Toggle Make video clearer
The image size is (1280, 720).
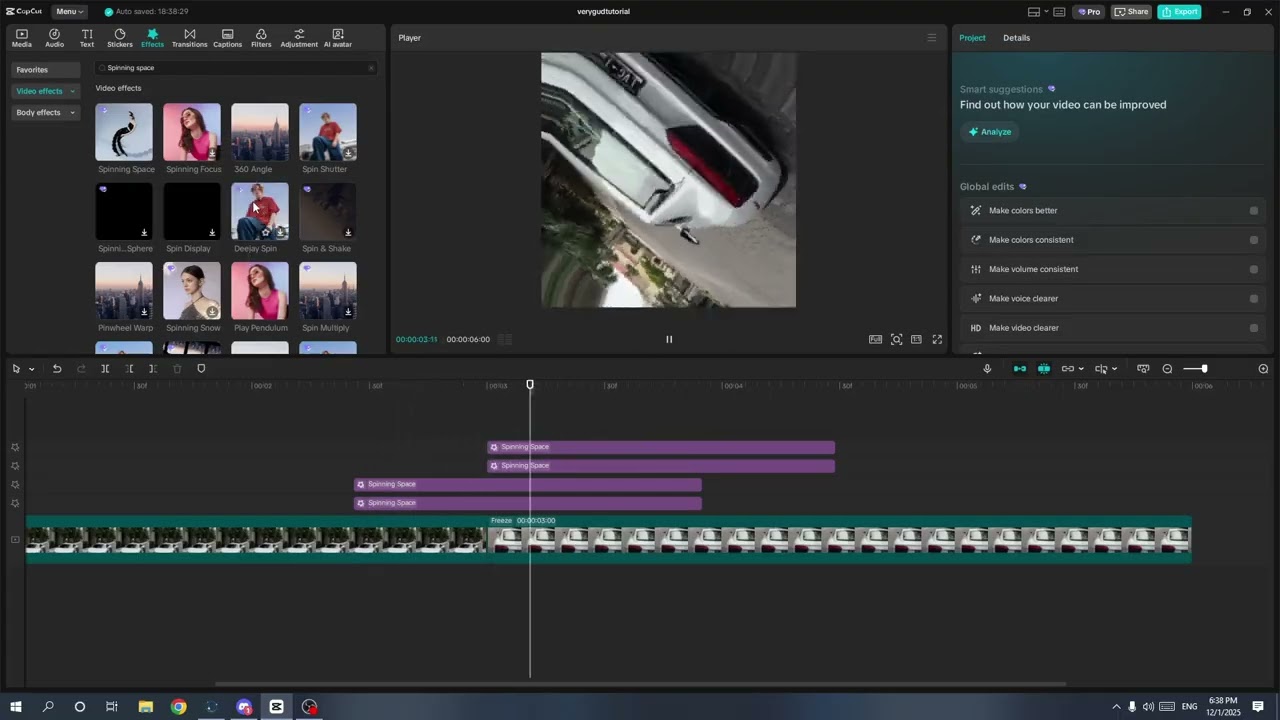click(1254, 328)
